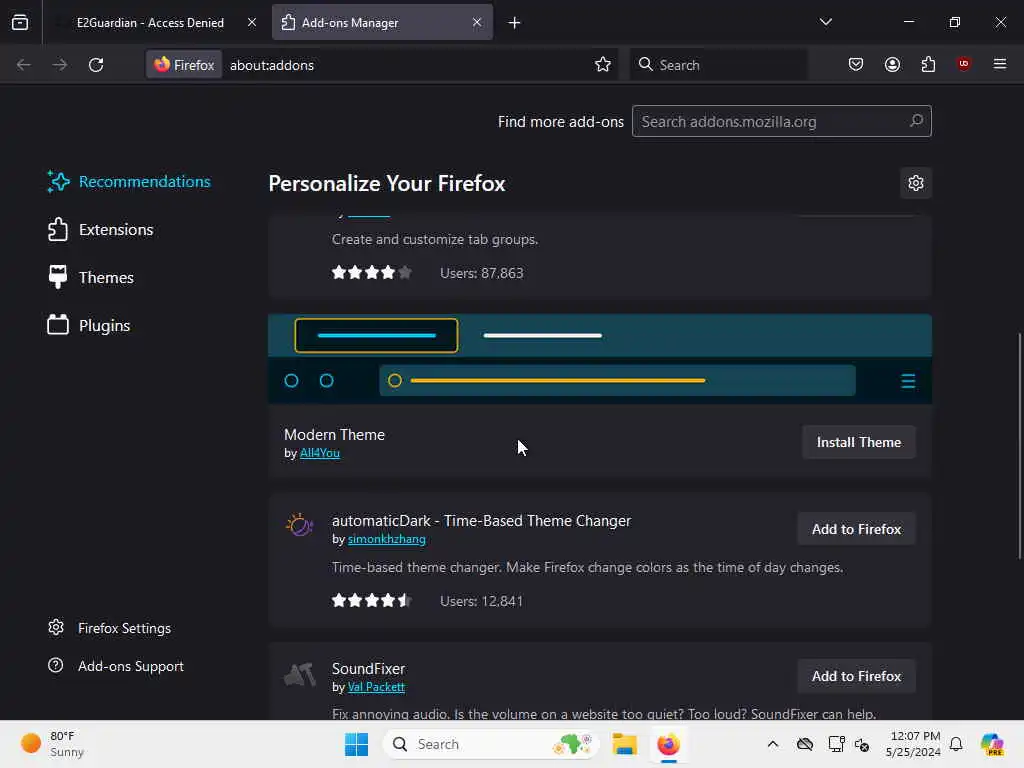Click the Firefox identity badge in address bar
This screenshot has height=768, width=1024.
click(x=184, y=65)
